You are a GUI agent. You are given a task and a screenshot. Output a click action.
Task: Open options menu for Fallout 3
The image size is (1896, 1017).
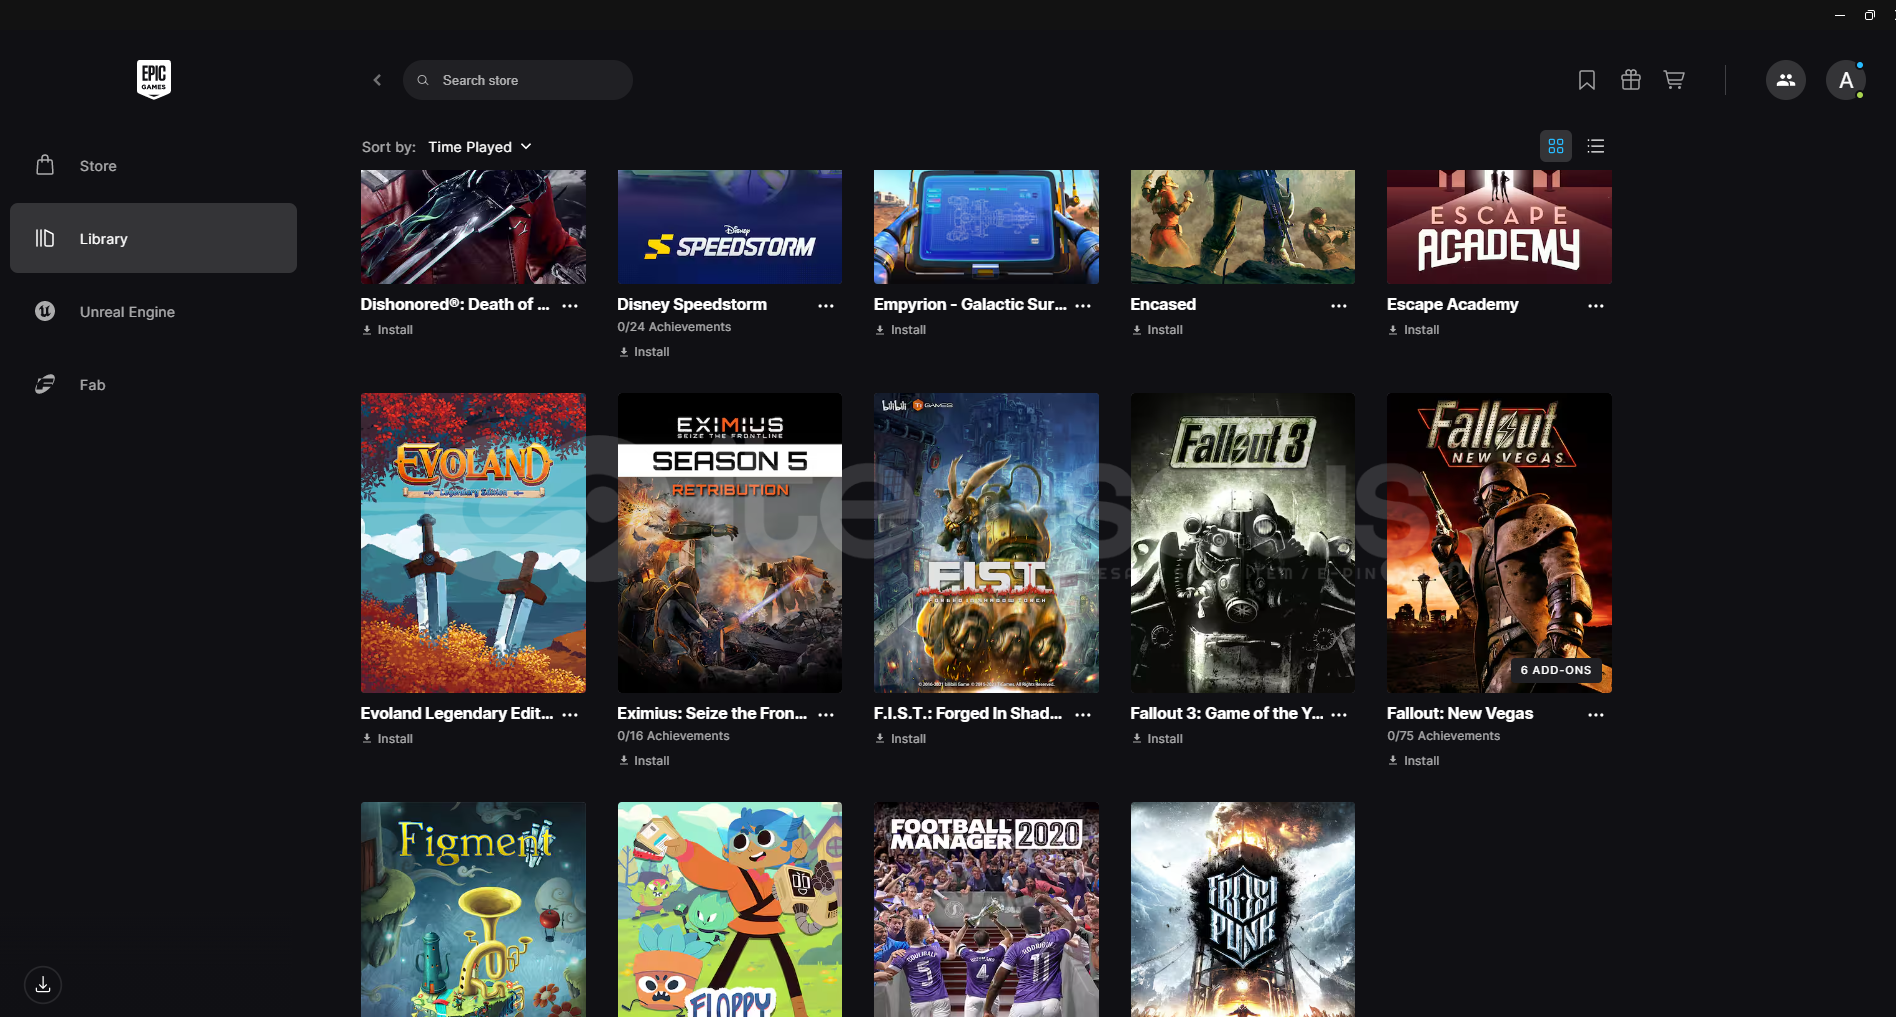pos(1339,715)
